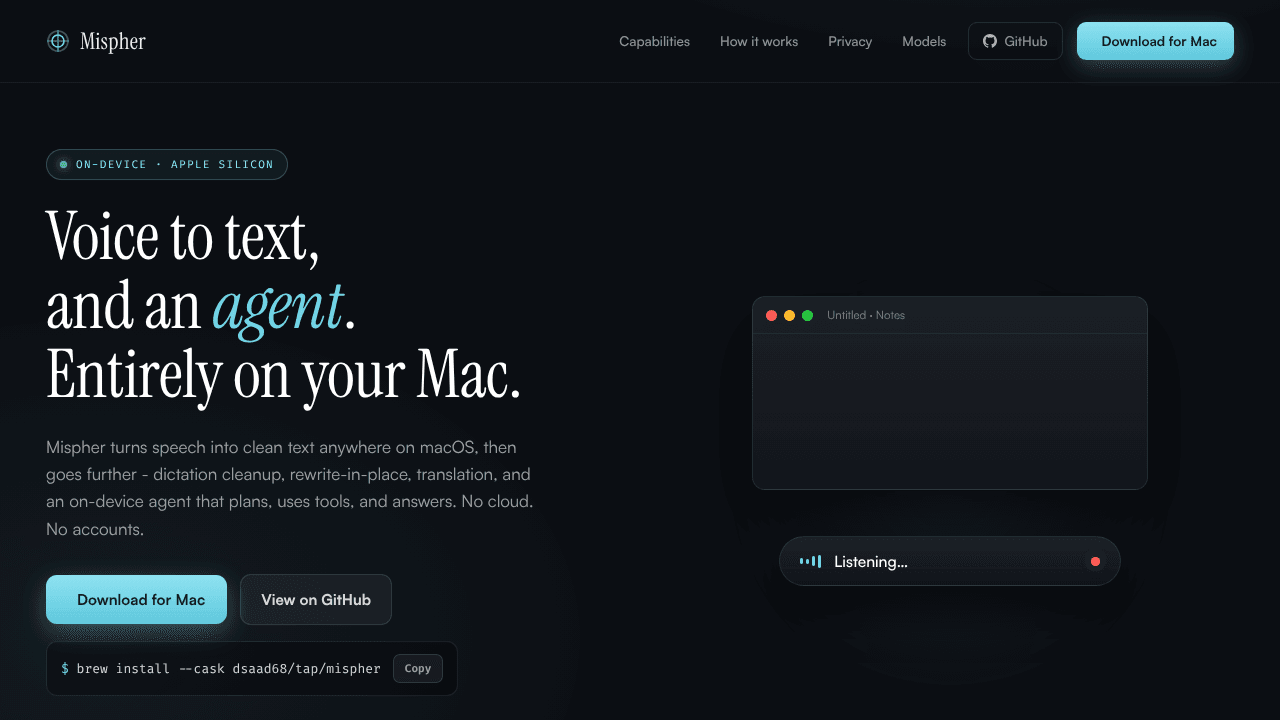
Task: Click the red recording indicator dot
Action: (x=1095, y=562)
